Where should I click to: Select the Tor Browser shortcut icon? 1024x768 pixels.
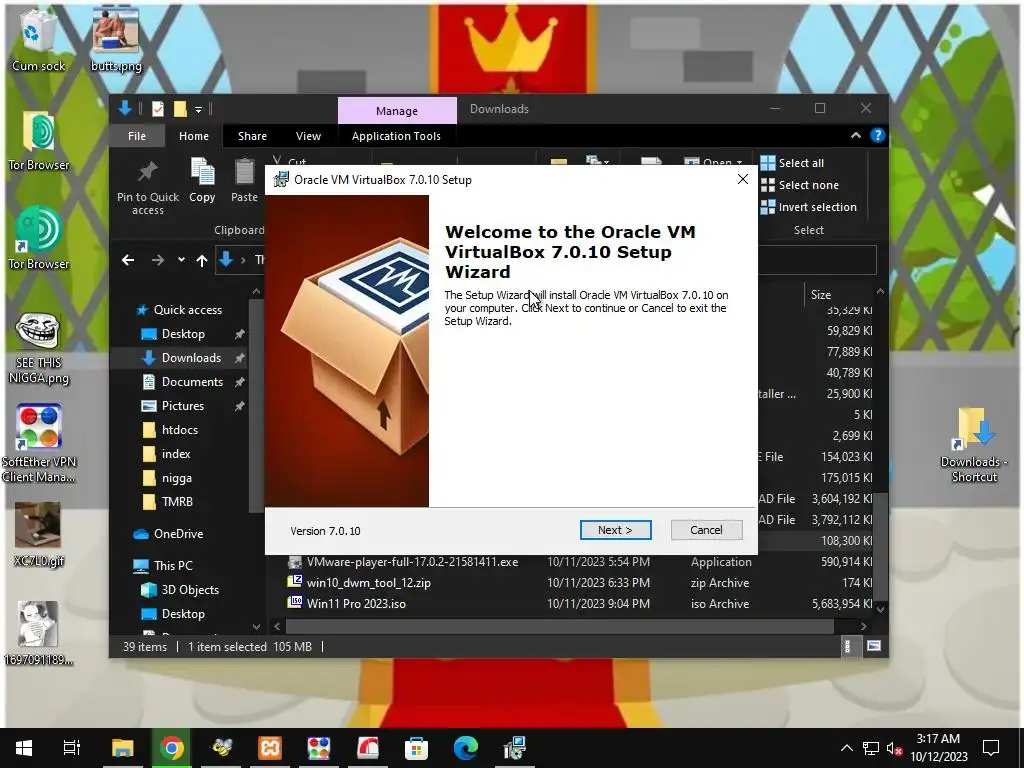pos(39,239)
